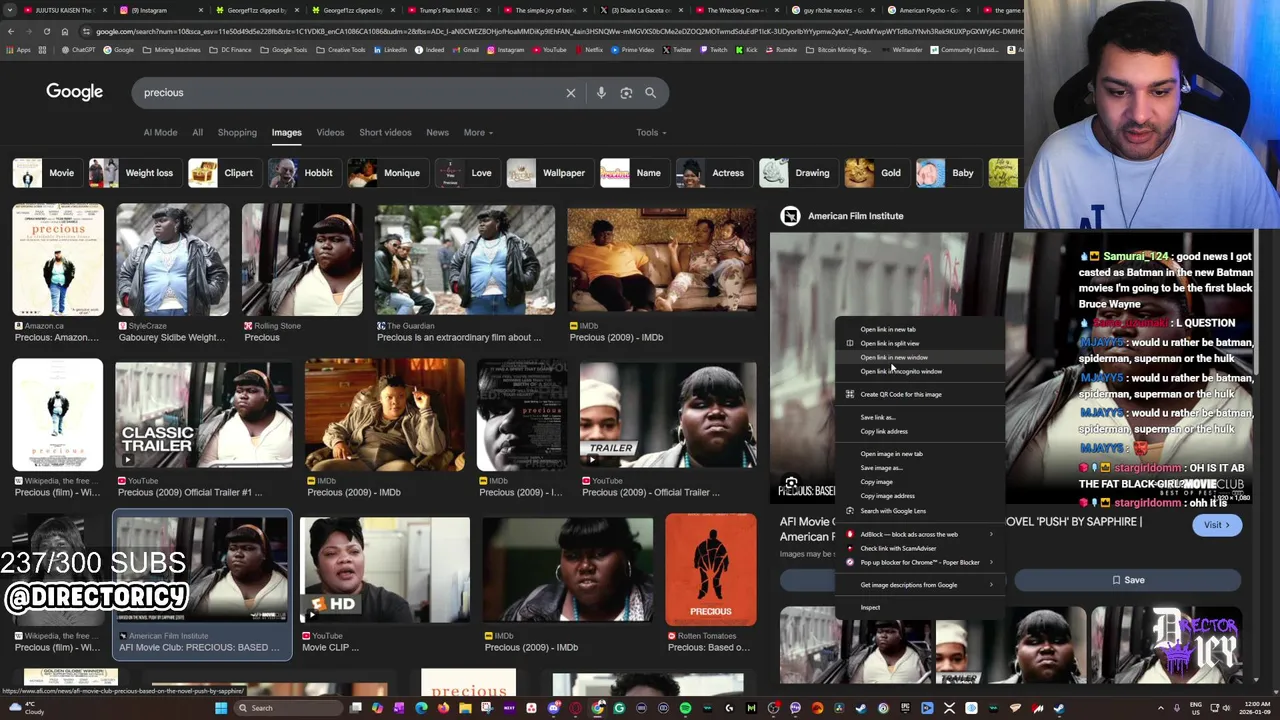
Task: Open Amazon.ca Precious poster thumbnail
Action: (x=58, y=260)
